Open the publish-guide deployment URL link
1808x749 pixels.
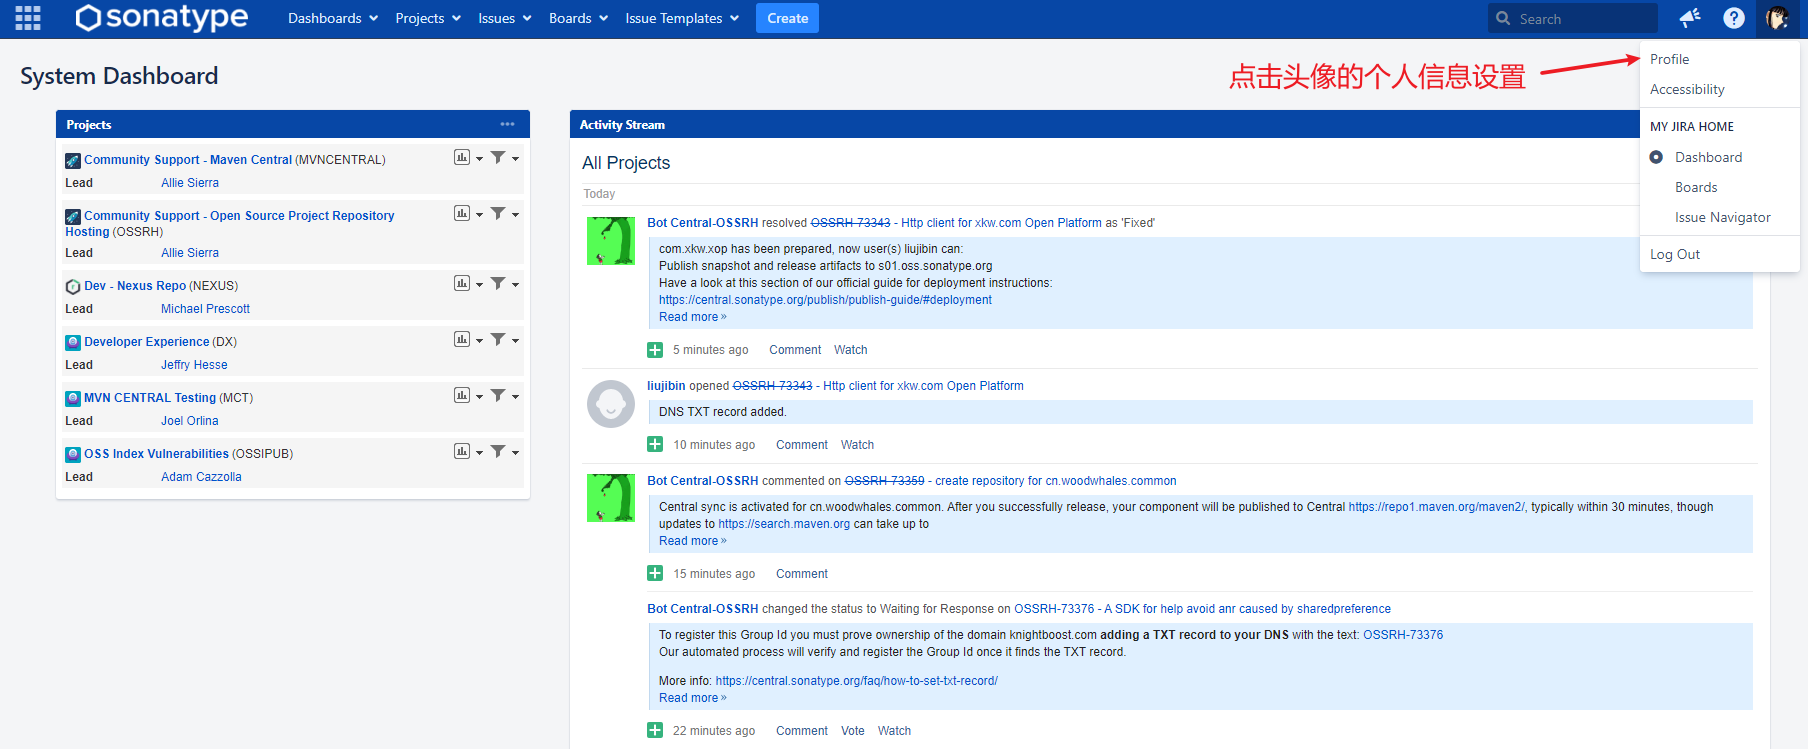825,300
